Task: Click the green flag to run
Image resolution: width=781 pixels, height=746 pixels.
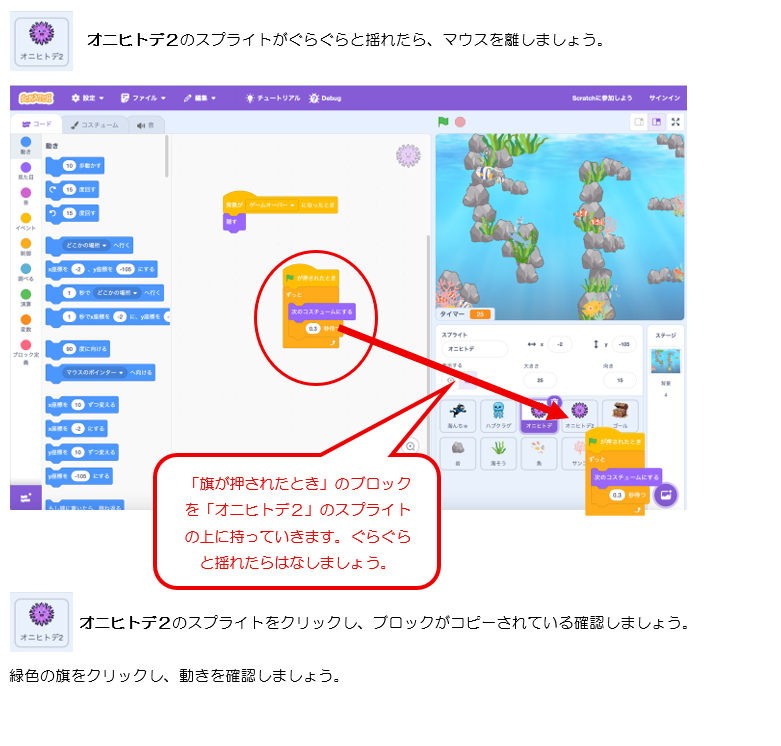Action: point(444,122)
